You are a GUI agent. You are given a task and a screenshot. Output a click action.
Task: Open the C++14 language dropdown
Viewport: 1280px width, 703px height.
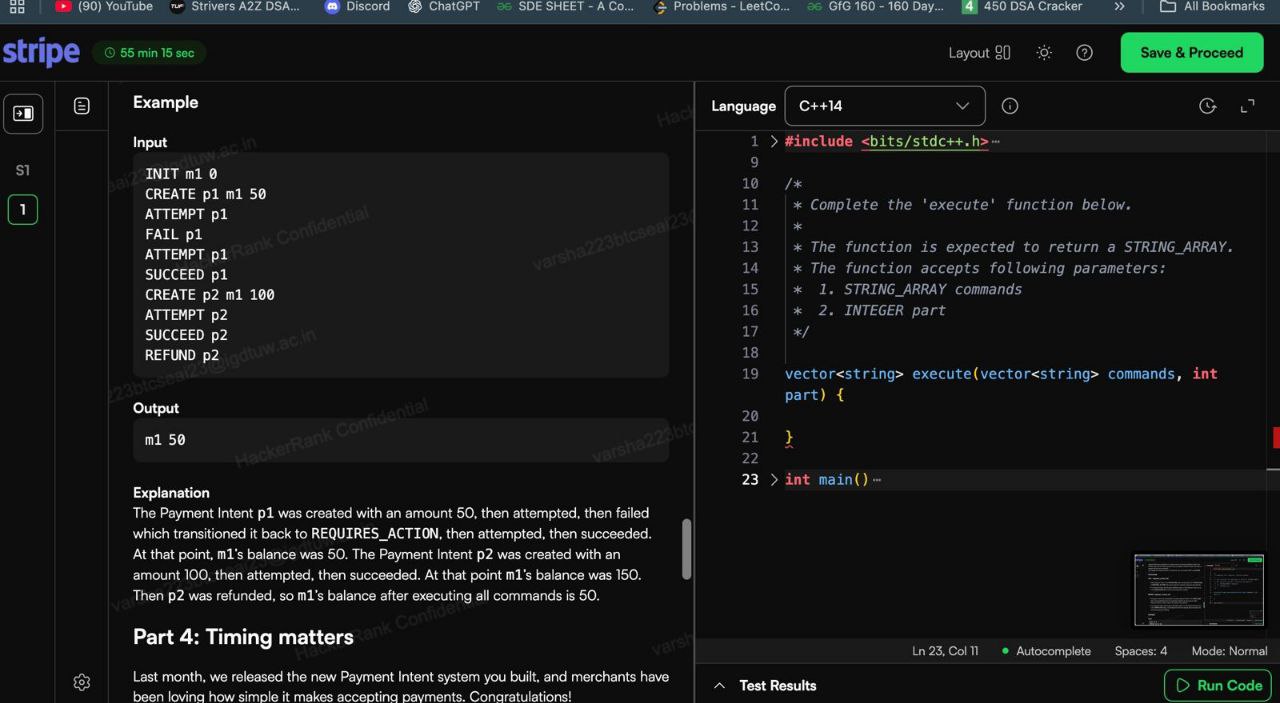[x=884, y=106]
